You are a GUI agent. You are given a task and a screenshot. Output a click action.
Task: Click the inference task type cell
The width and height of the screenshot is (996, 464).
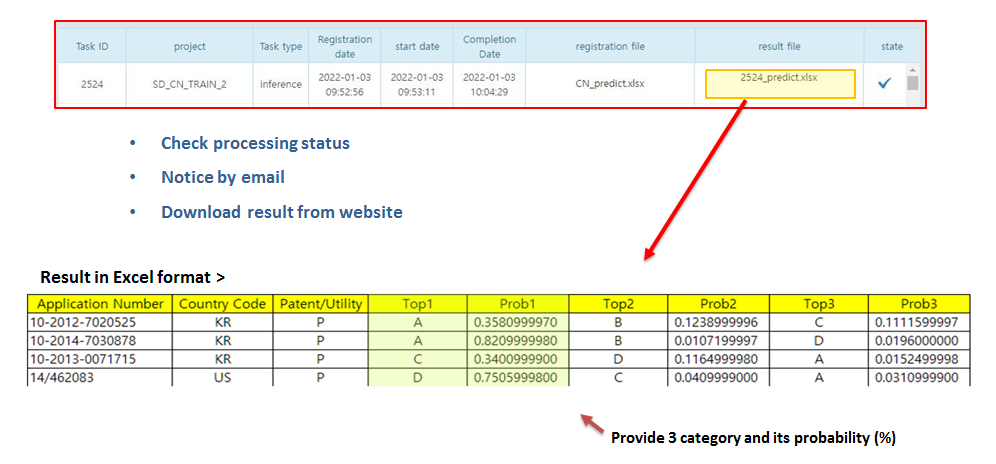[x=281, y=84]
